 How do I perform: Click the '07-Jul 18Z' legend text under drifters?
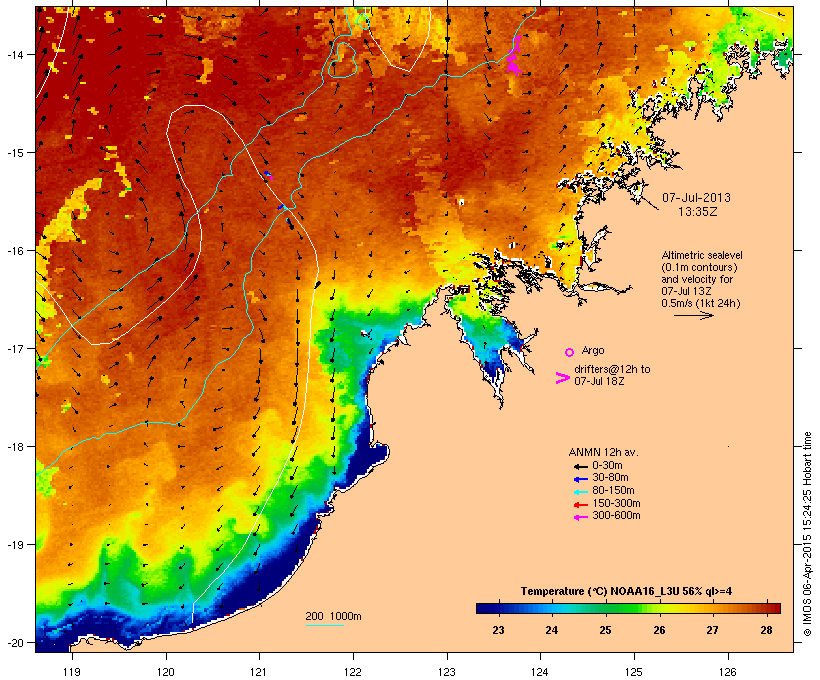[x=599, y=381]
